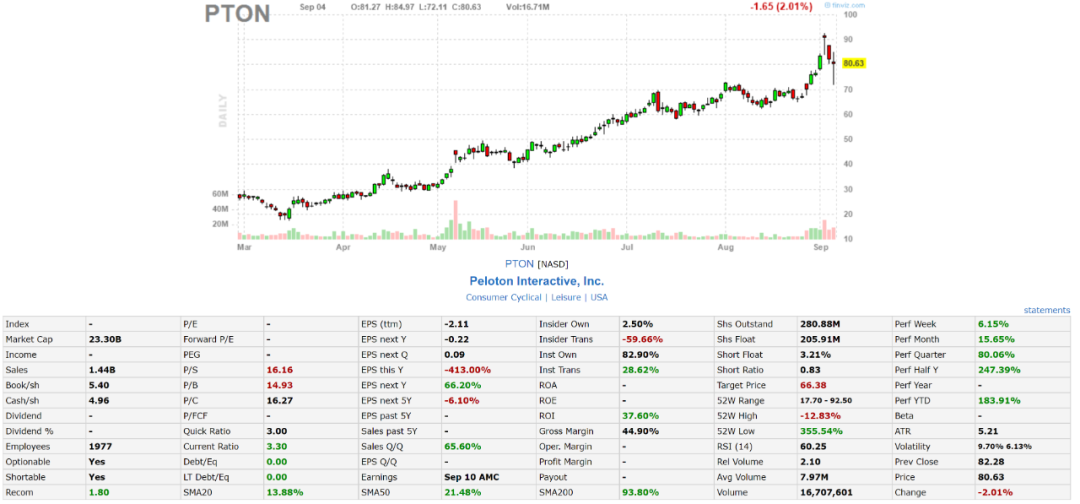Click the Earnings date Sep 10 AMC
Viewport: 1080px width, 504px height.
click(471, 476)
